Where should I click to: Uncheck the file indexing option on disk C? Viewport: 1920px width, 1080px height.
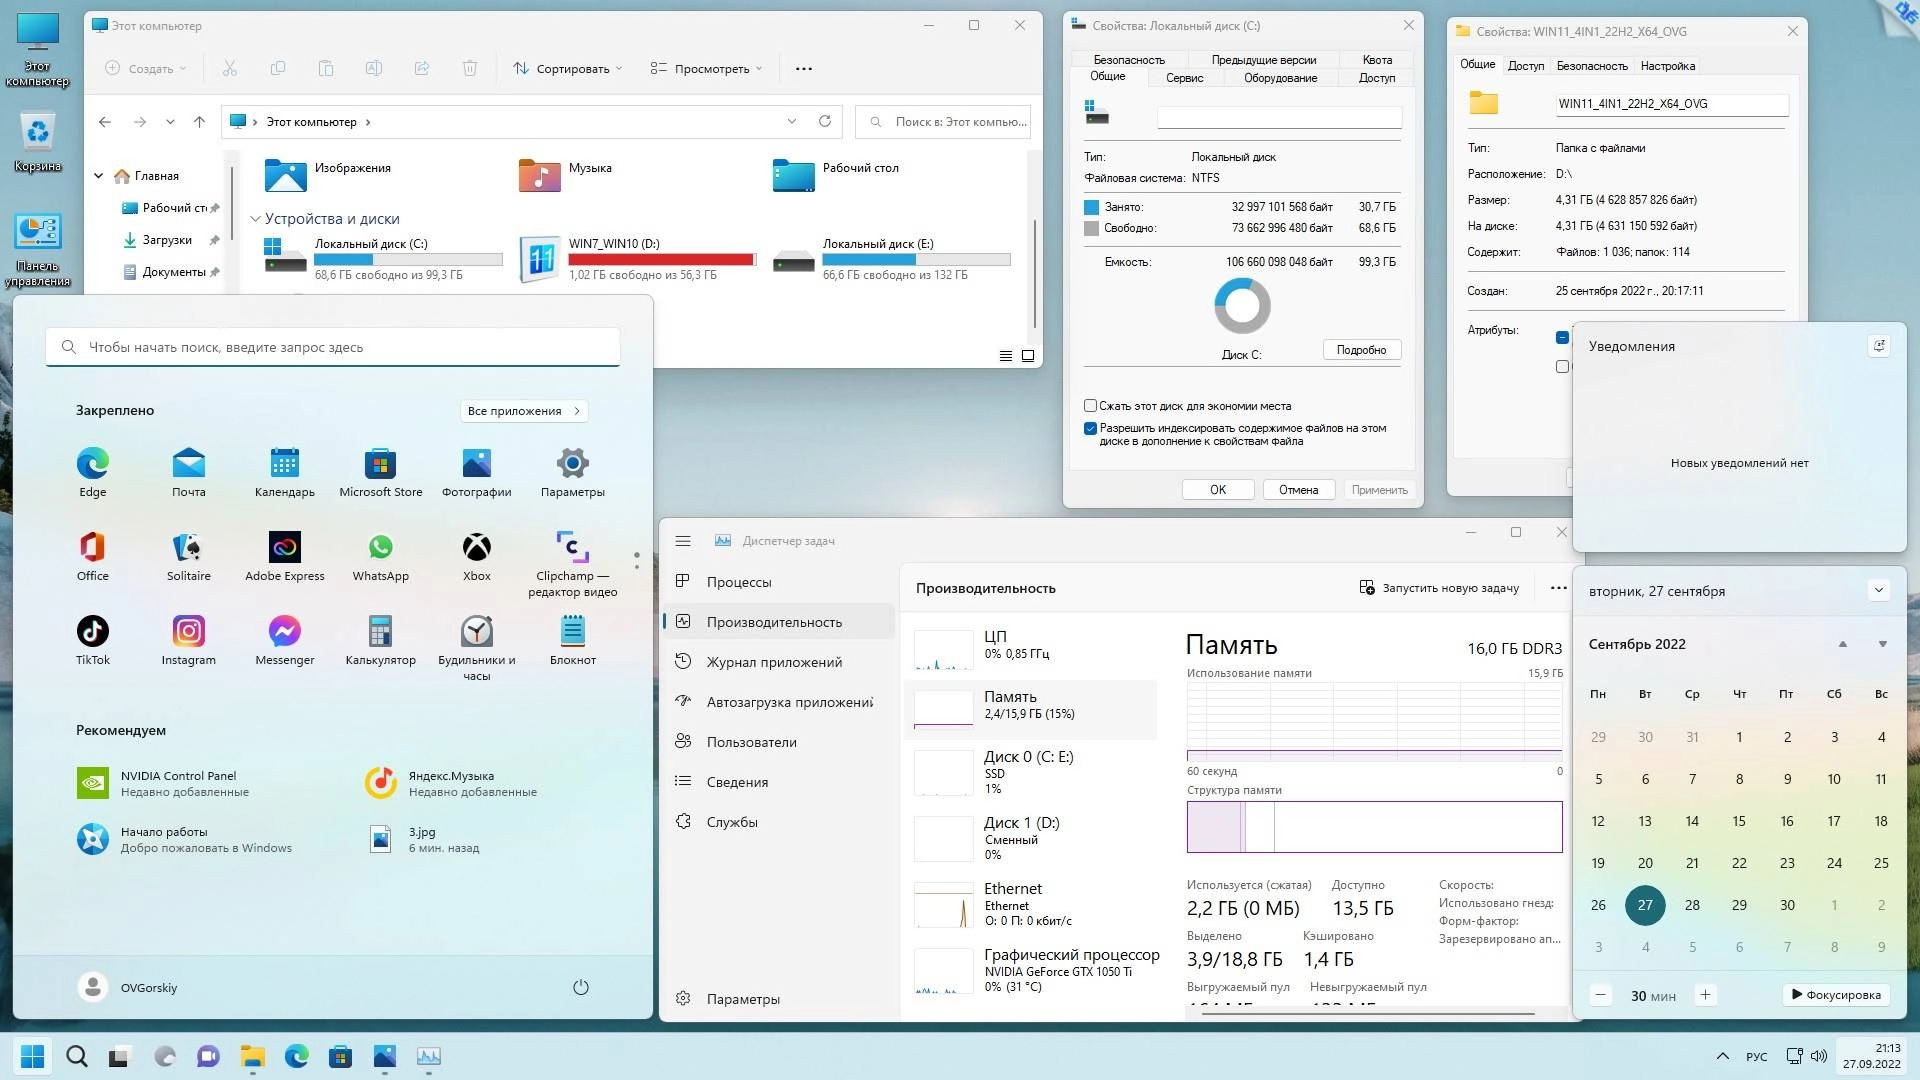pos(1091,428)
